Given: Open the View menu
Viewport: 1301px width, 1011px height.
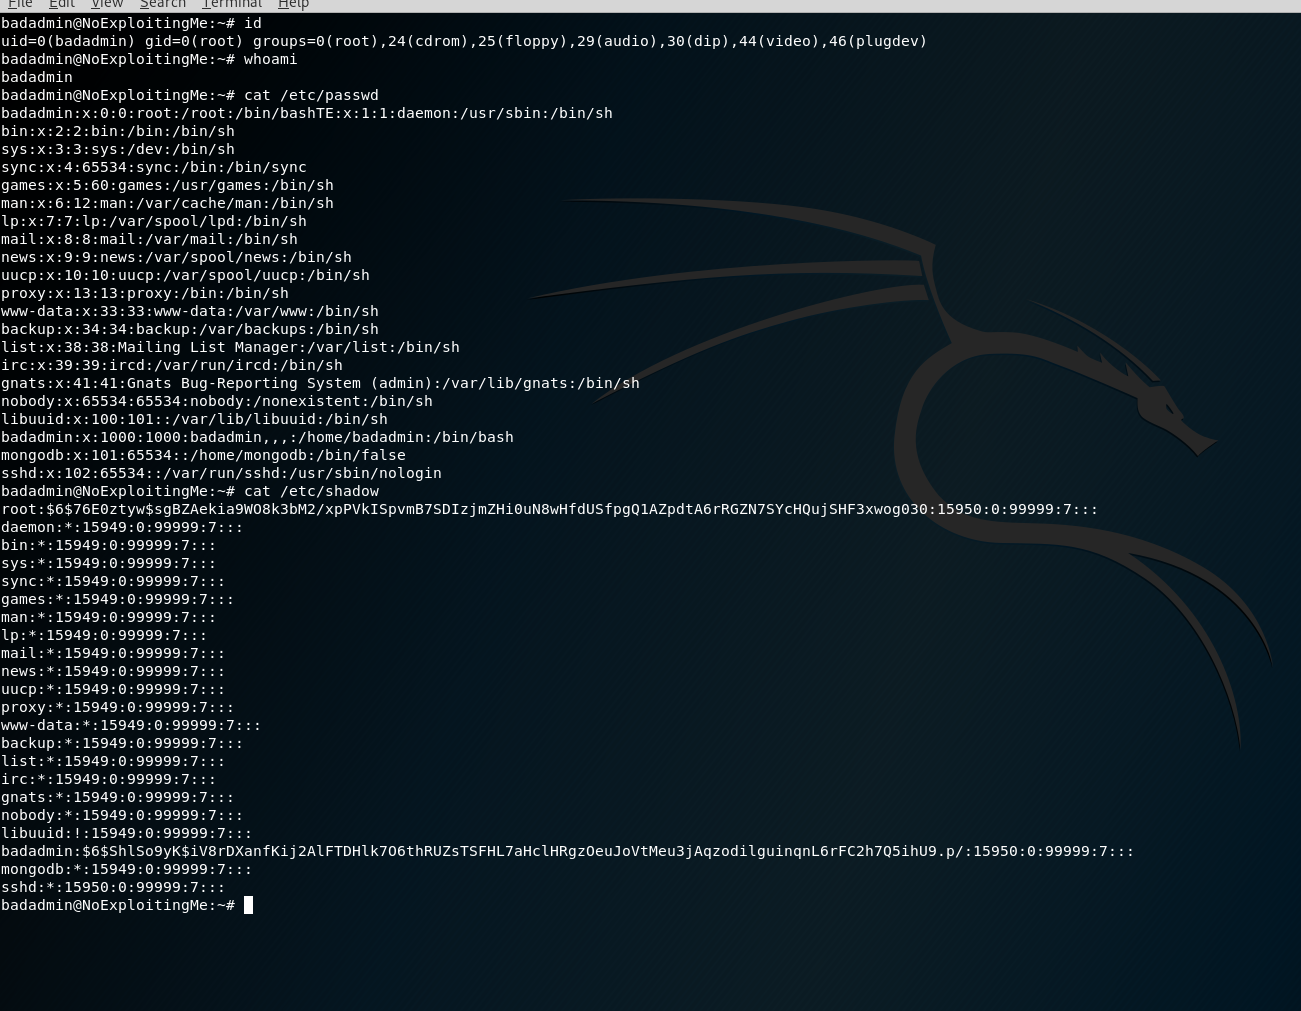Looking at the screenshot, I should point(107,4).
